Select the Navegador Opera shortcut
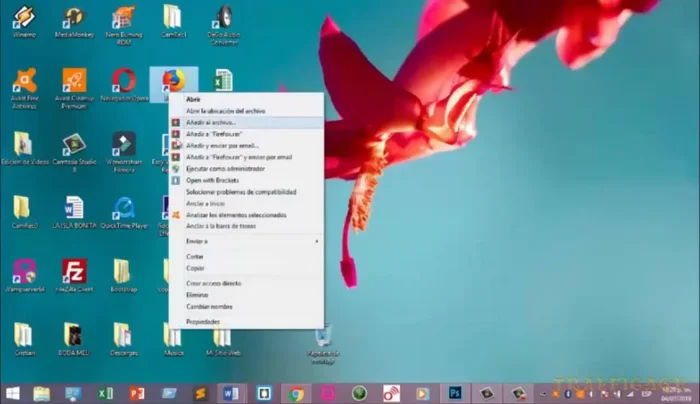700x404 pixels. pos(124,85)
